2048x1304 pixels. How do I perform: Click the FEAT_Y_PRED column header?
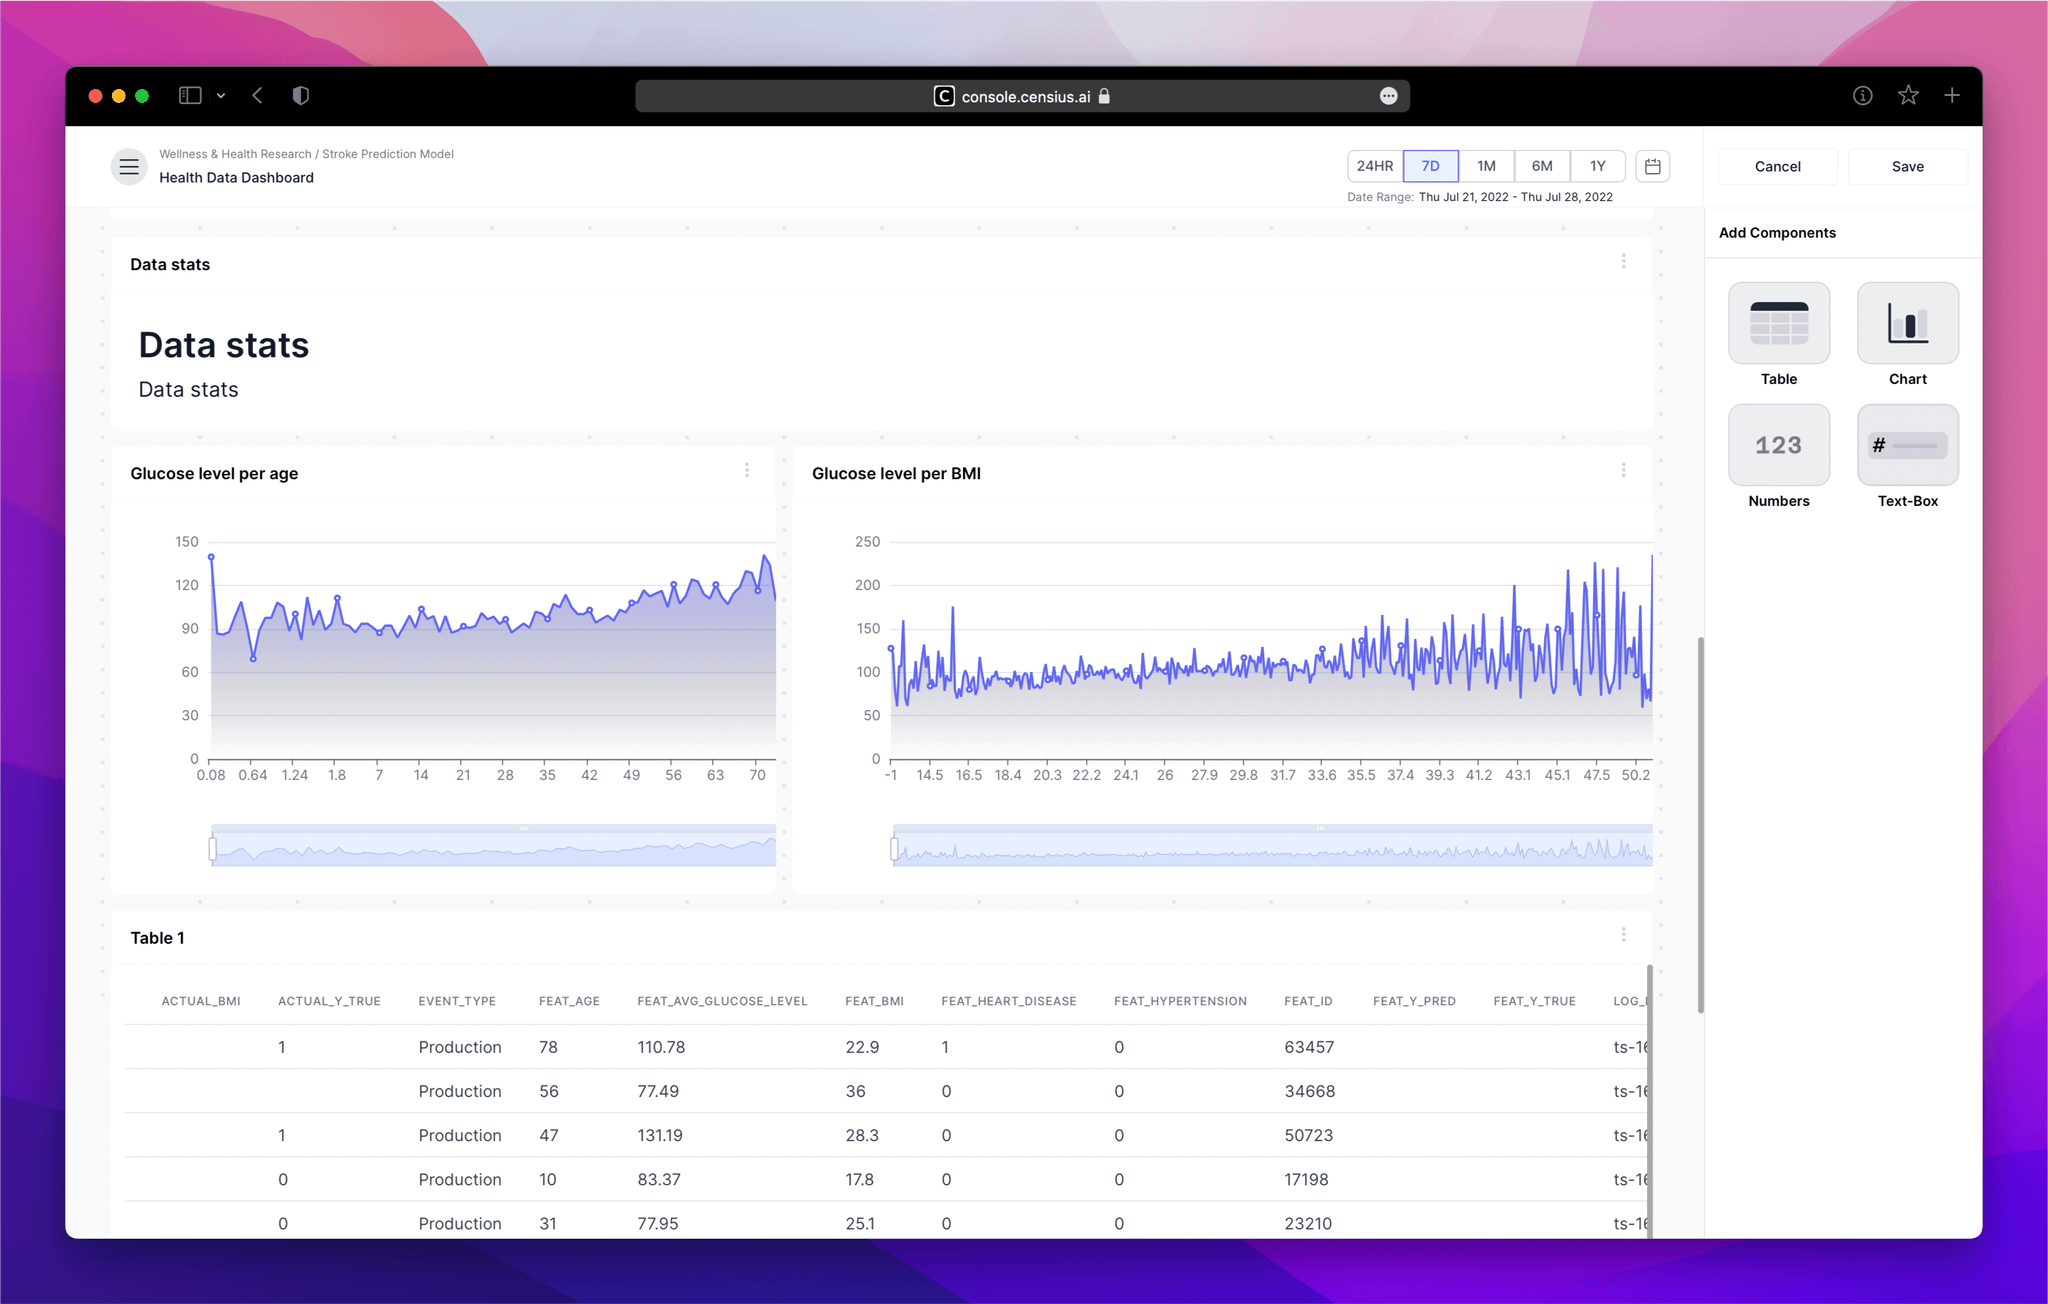click(1414, 1001)
